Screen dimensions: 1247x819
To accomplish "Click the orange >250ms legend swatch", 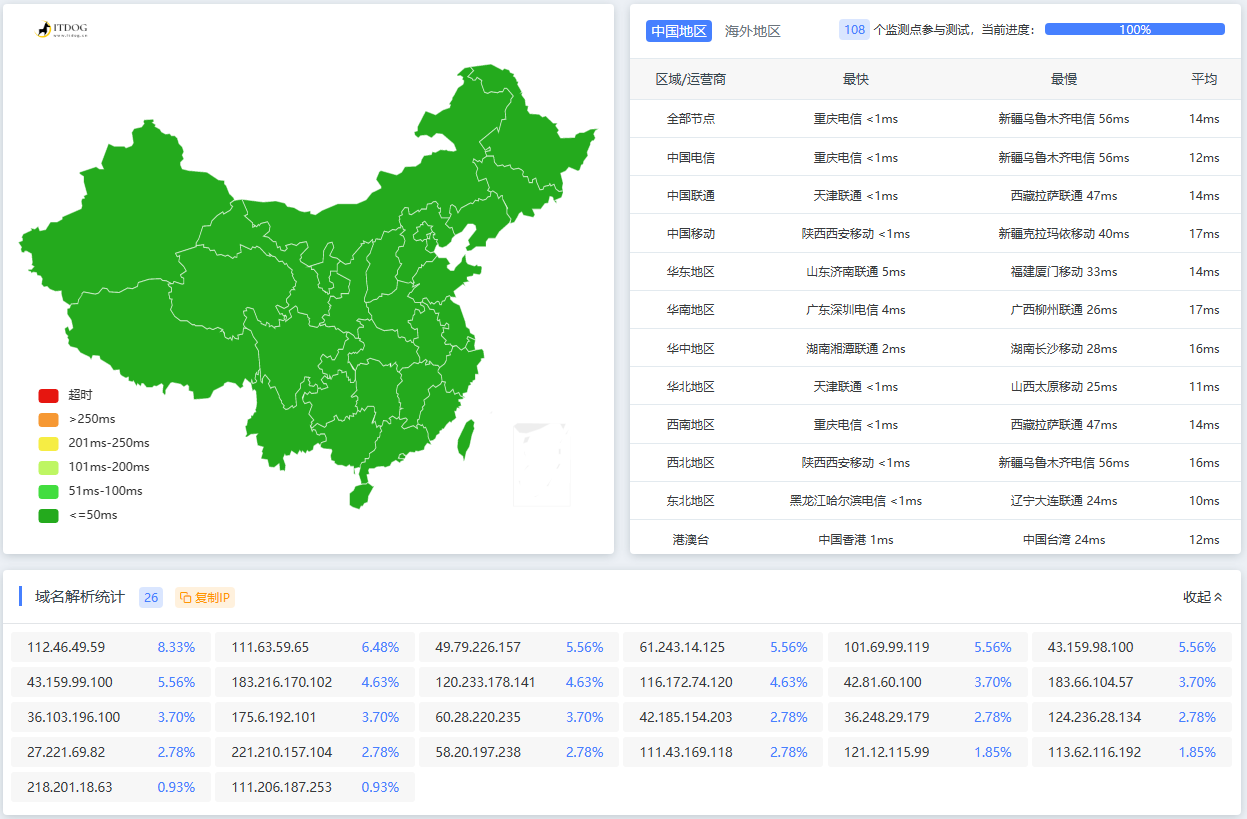I will 49,420.
